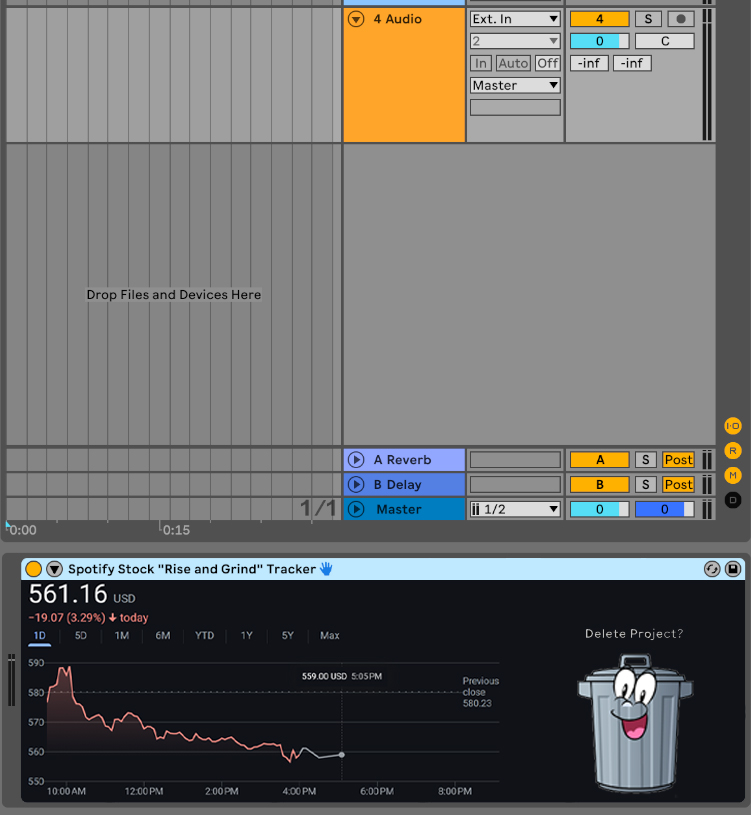Click the Master track play icon
This screenshot has width=751, height=815.
(x=356, y=509)
